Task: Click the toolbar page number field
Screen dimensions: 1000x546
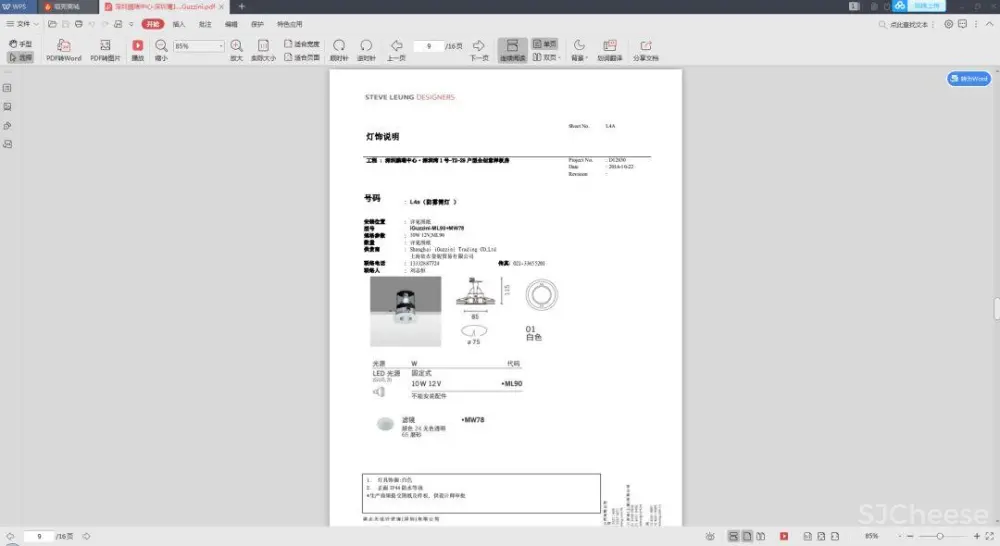Action: (429, 46)
